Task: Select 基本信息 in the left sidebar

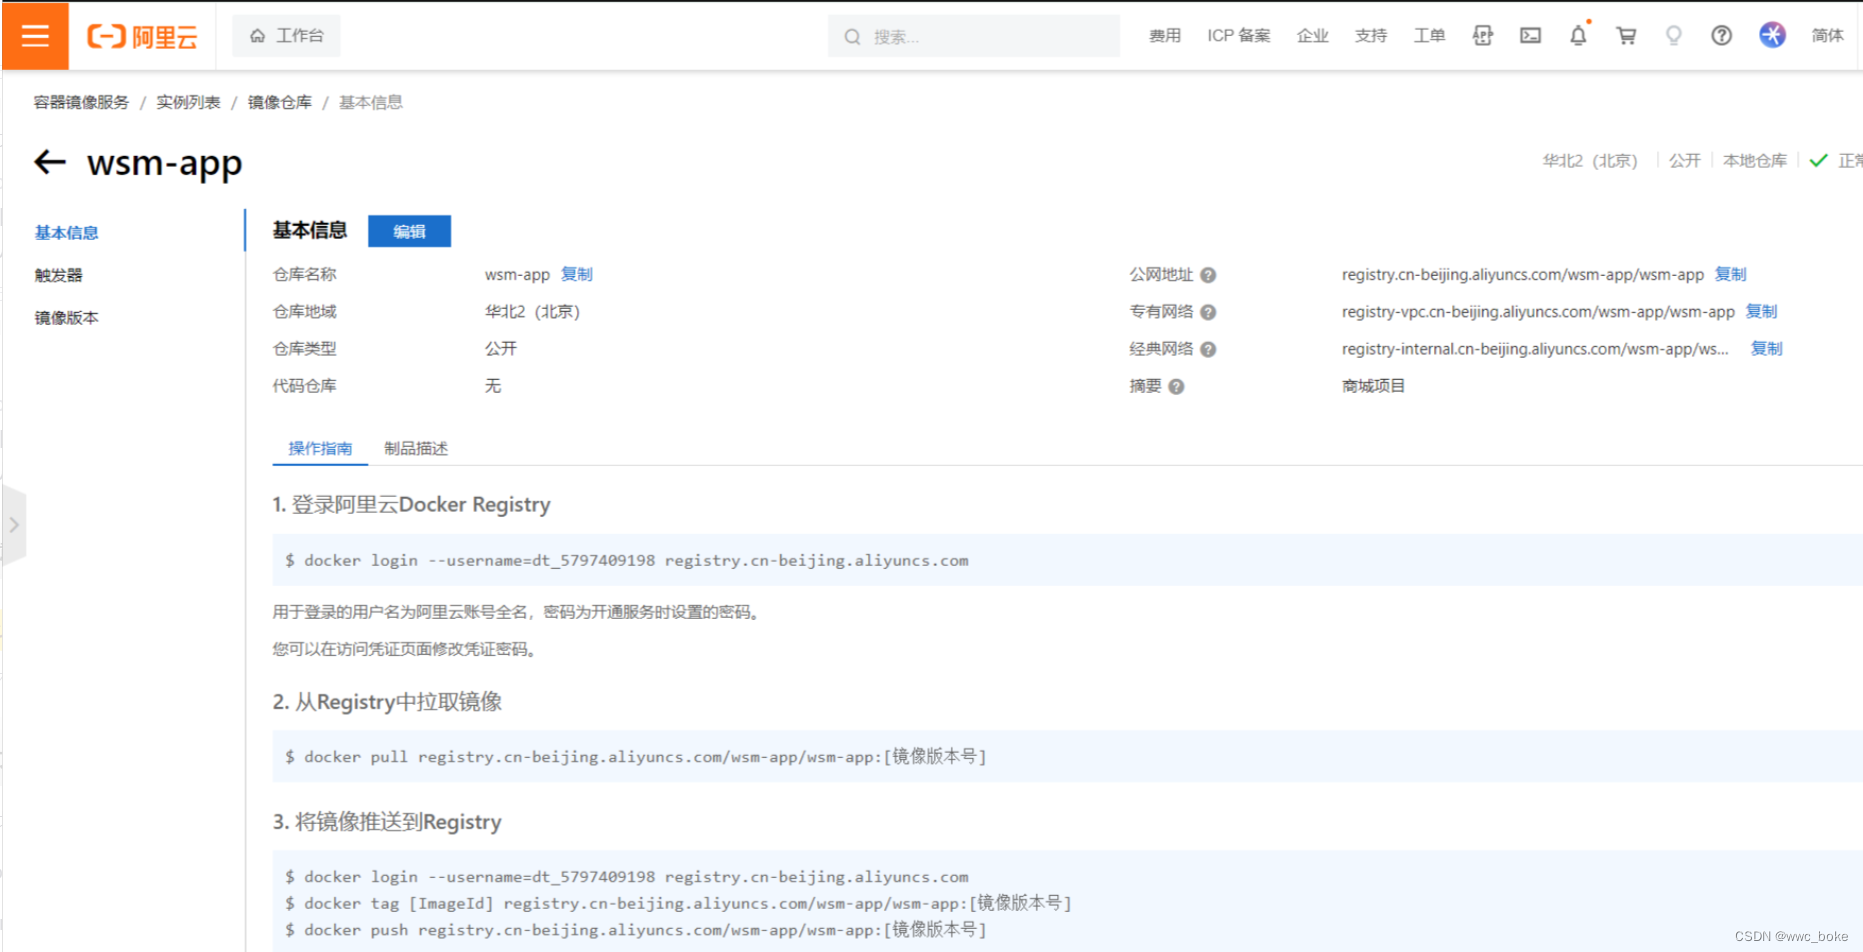Action: 67,233
